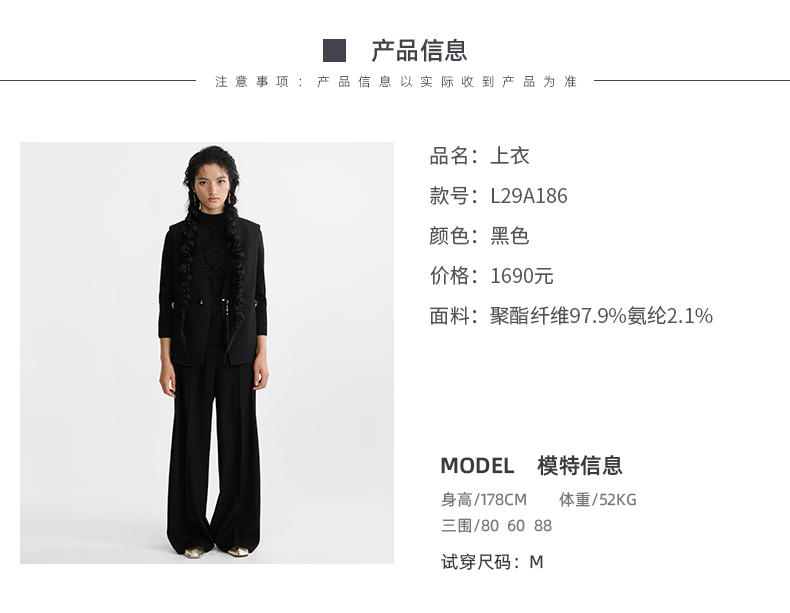Click the style number L29A186

[529, 196]
